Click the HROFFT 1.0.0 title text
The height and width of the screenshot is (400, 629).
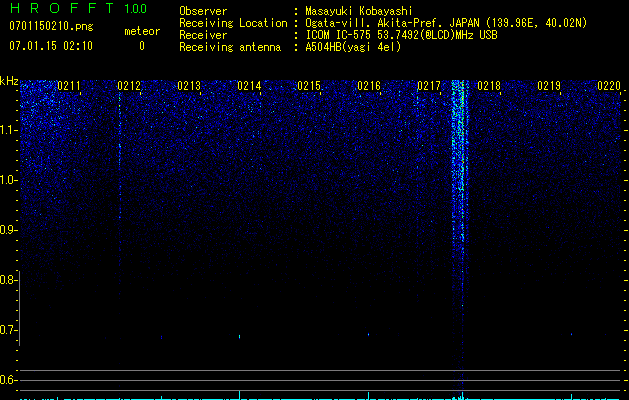(x=78, y=8)
